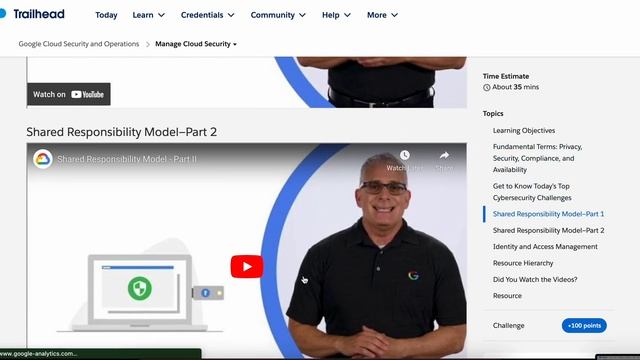Select Shared Responsibility Model–Part 2 topic
The width and height of the screenshot is (640, 360).
pyautogui.click(x=548, y=230)
